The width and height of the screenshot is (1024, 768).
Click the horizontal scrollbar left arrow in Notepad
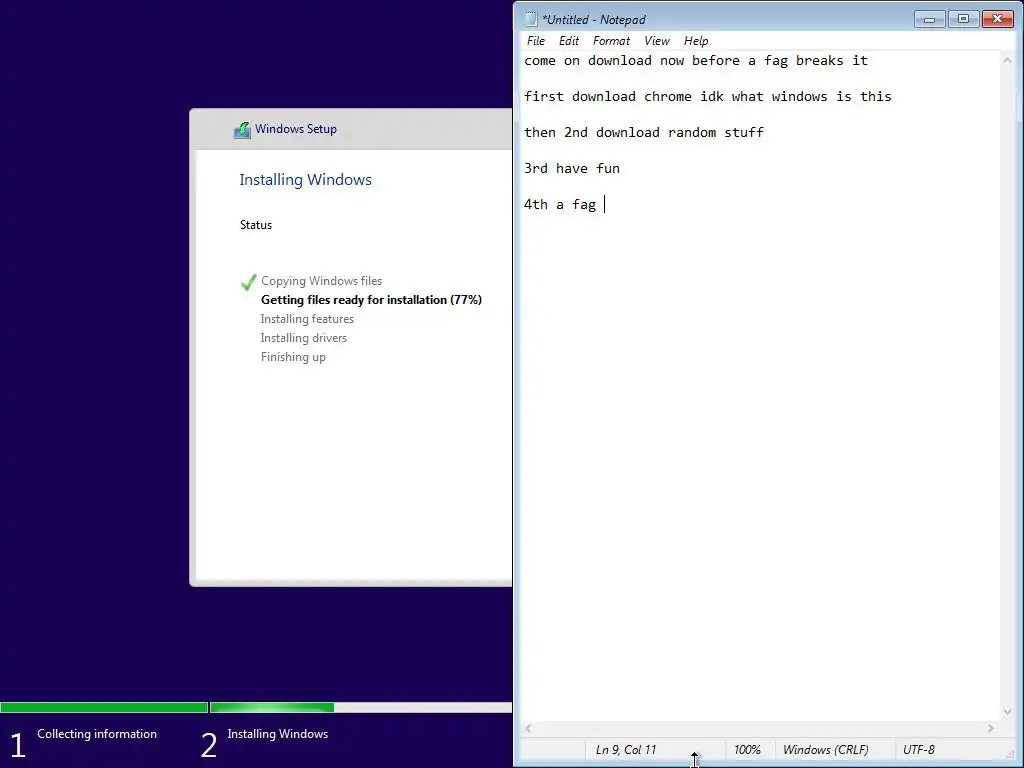(528, 728)
